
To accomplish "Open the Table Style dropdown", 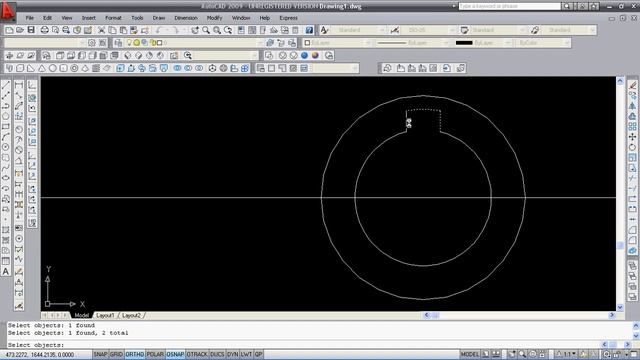I will 522,30.
